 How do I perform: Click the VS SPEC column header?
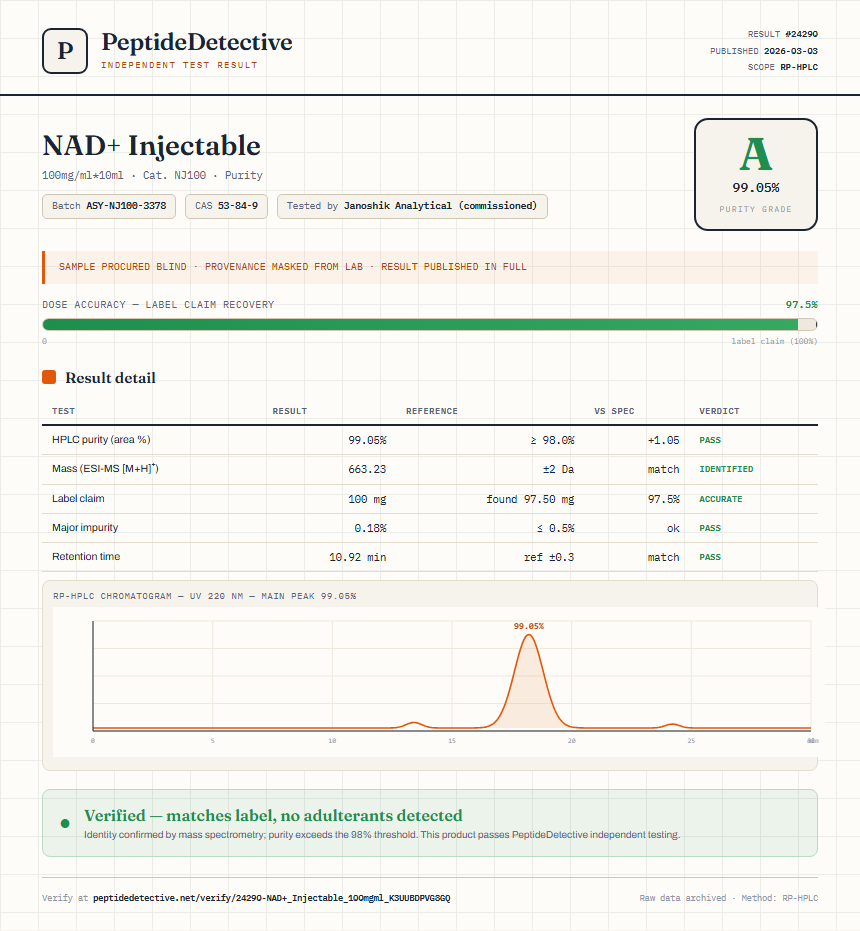tap(614, 411)
